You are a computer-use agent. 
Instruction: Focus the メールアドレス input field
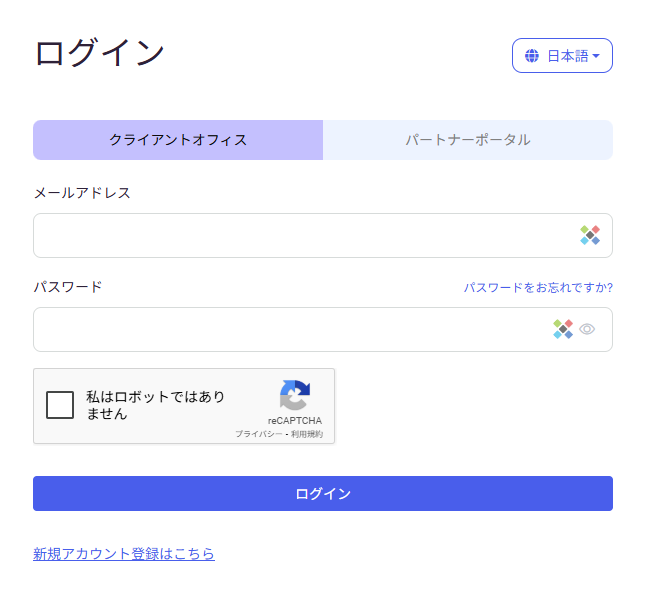point(323,235)
